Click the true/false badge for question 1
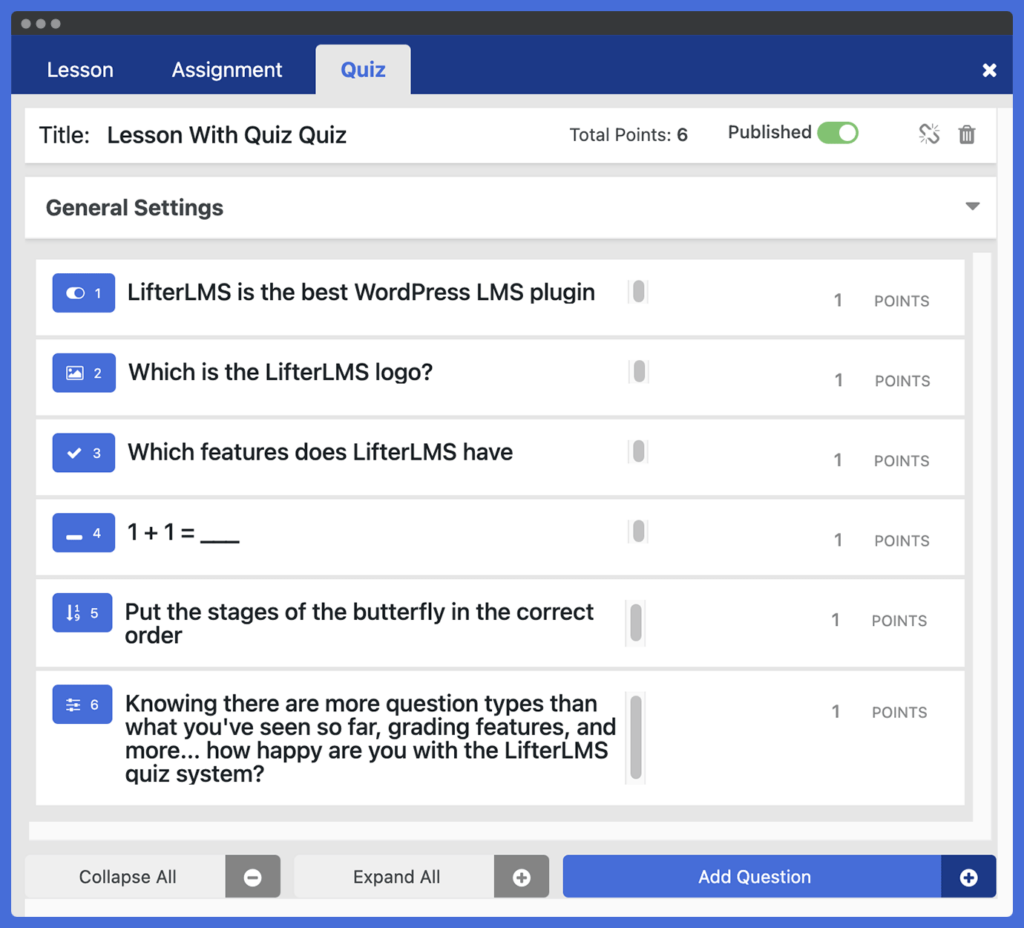The width and height of the screenshot is (1024, 928). [x=84, y=293]
